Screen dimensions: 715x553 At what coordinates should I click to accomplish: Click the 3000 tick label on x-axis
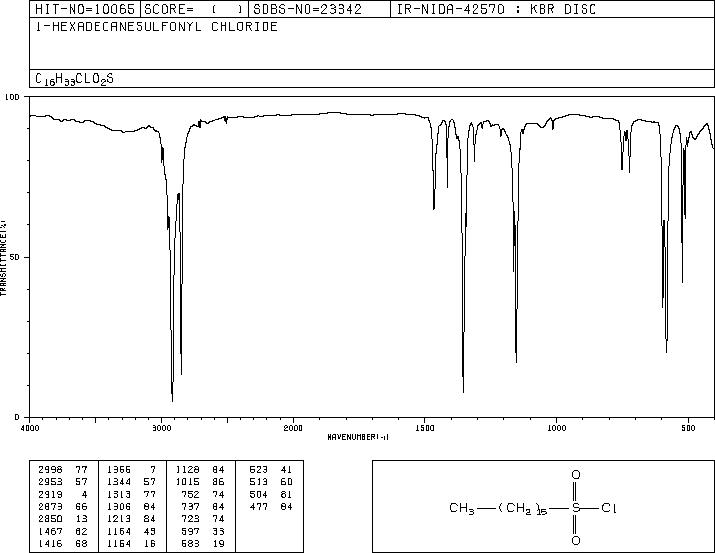click(x=161, y=428)
